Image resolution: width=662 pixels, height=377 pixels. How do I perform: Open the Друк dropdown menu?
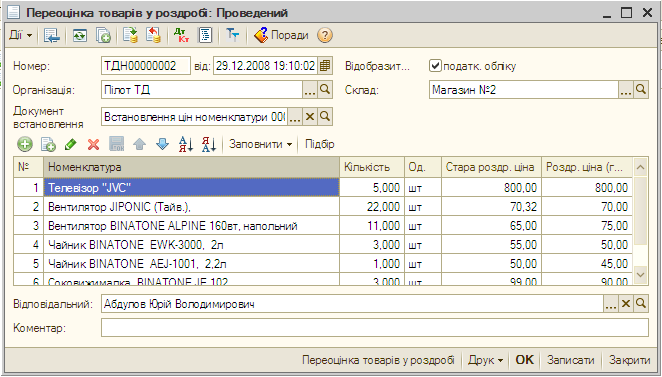(486, 360)
